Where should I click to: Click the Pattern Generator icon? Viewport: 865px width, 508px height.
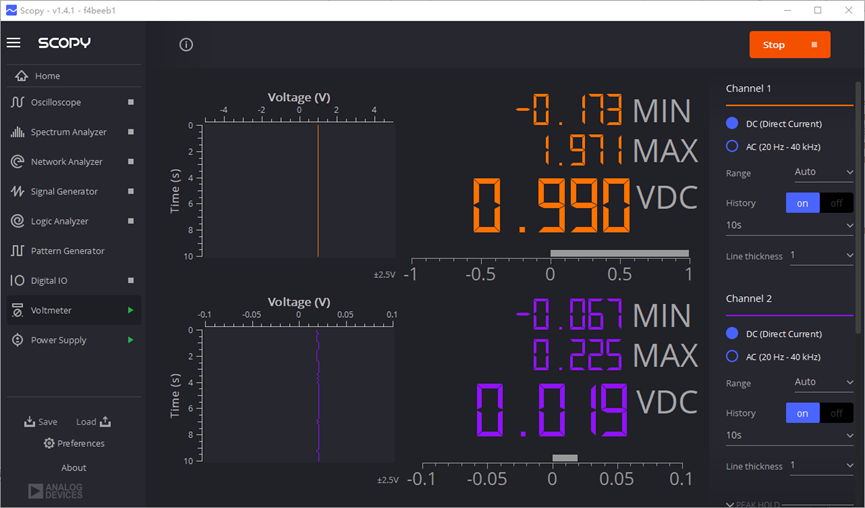(x=18, y=251)
